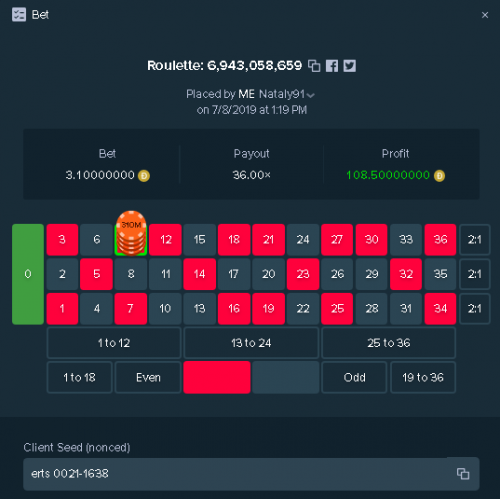Choose the 19 to 36 bet

pos(423,378)
